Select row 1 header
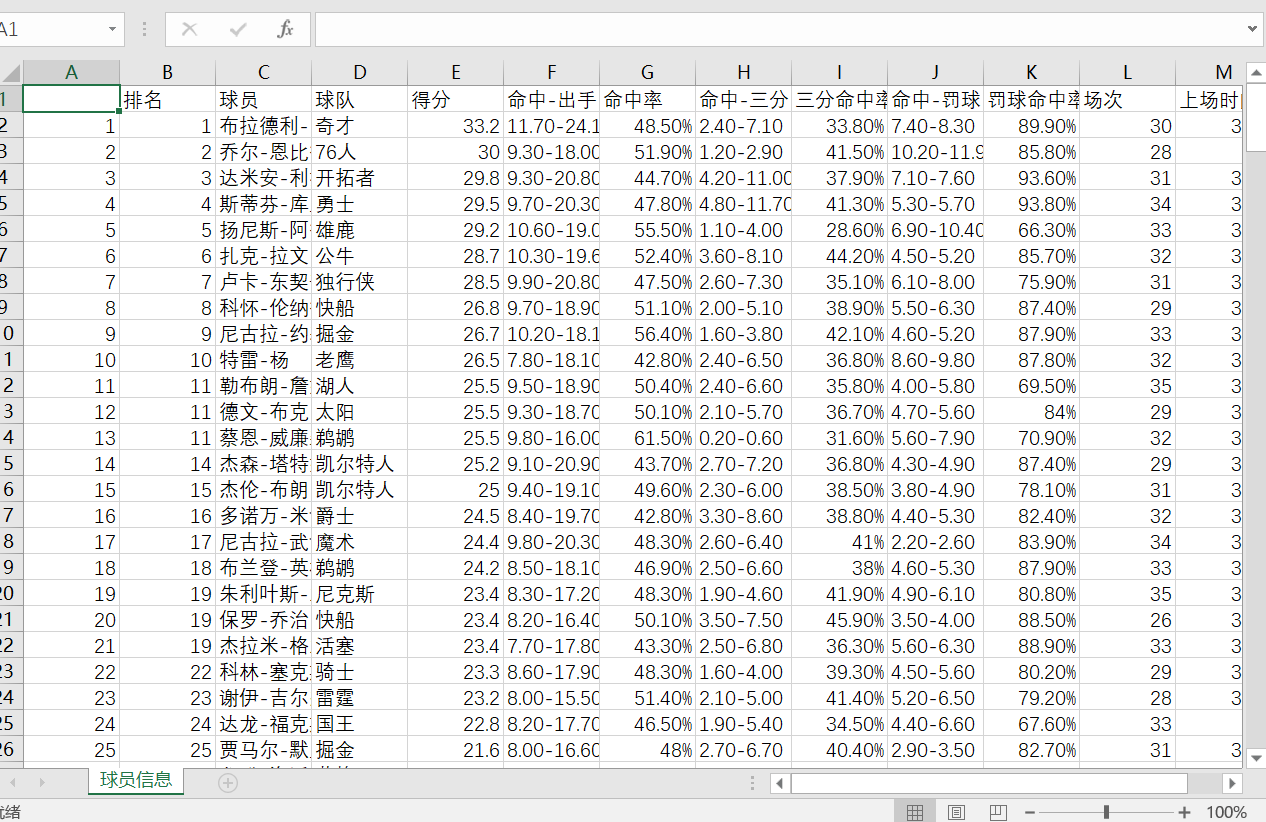The image size is (1266, 822). (10, 99)
